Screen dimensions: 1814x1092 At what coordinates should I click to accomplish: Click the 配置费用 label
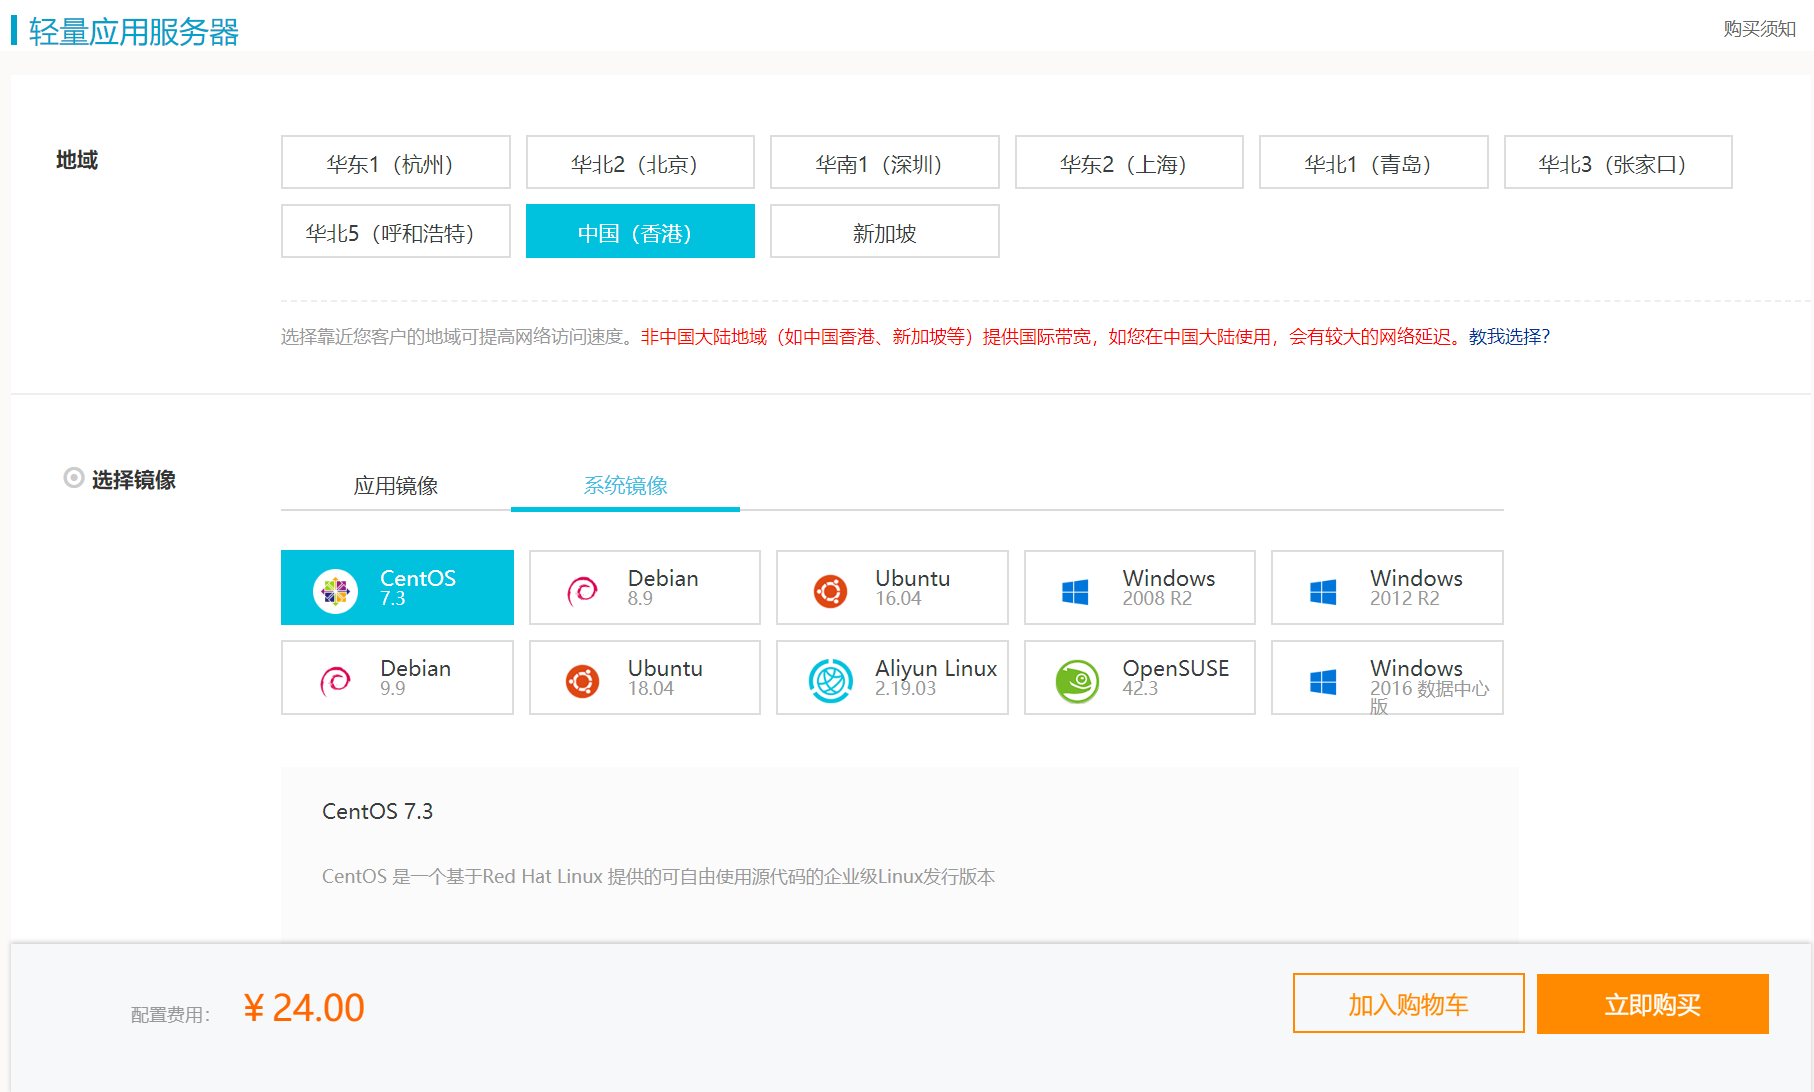170,1015
